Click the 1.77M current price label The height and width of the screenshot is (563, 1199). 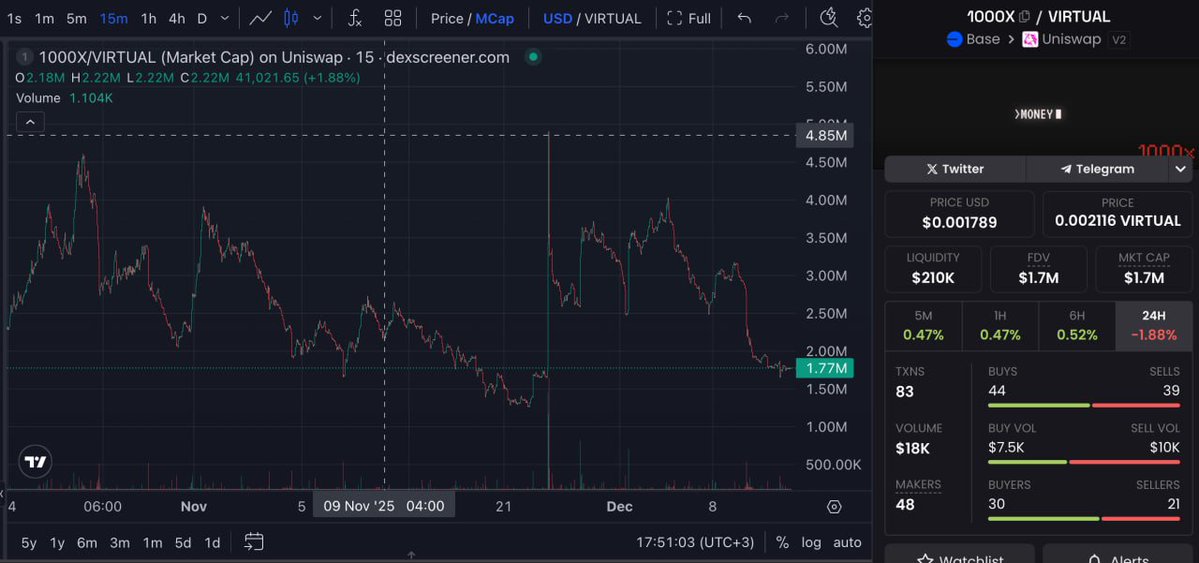pos(825,369)
